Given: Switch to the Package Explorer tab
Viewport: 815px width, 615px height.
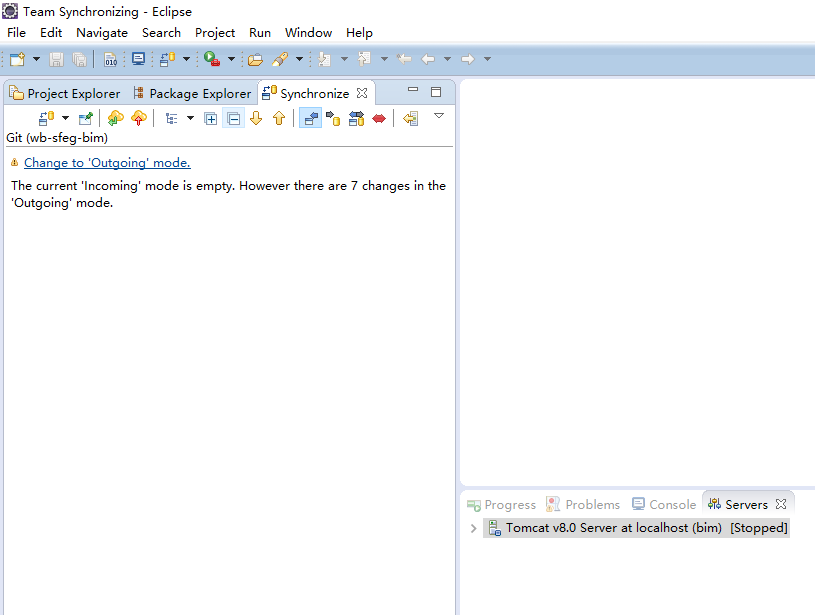Looking at the screenshot, I should 192,94.
